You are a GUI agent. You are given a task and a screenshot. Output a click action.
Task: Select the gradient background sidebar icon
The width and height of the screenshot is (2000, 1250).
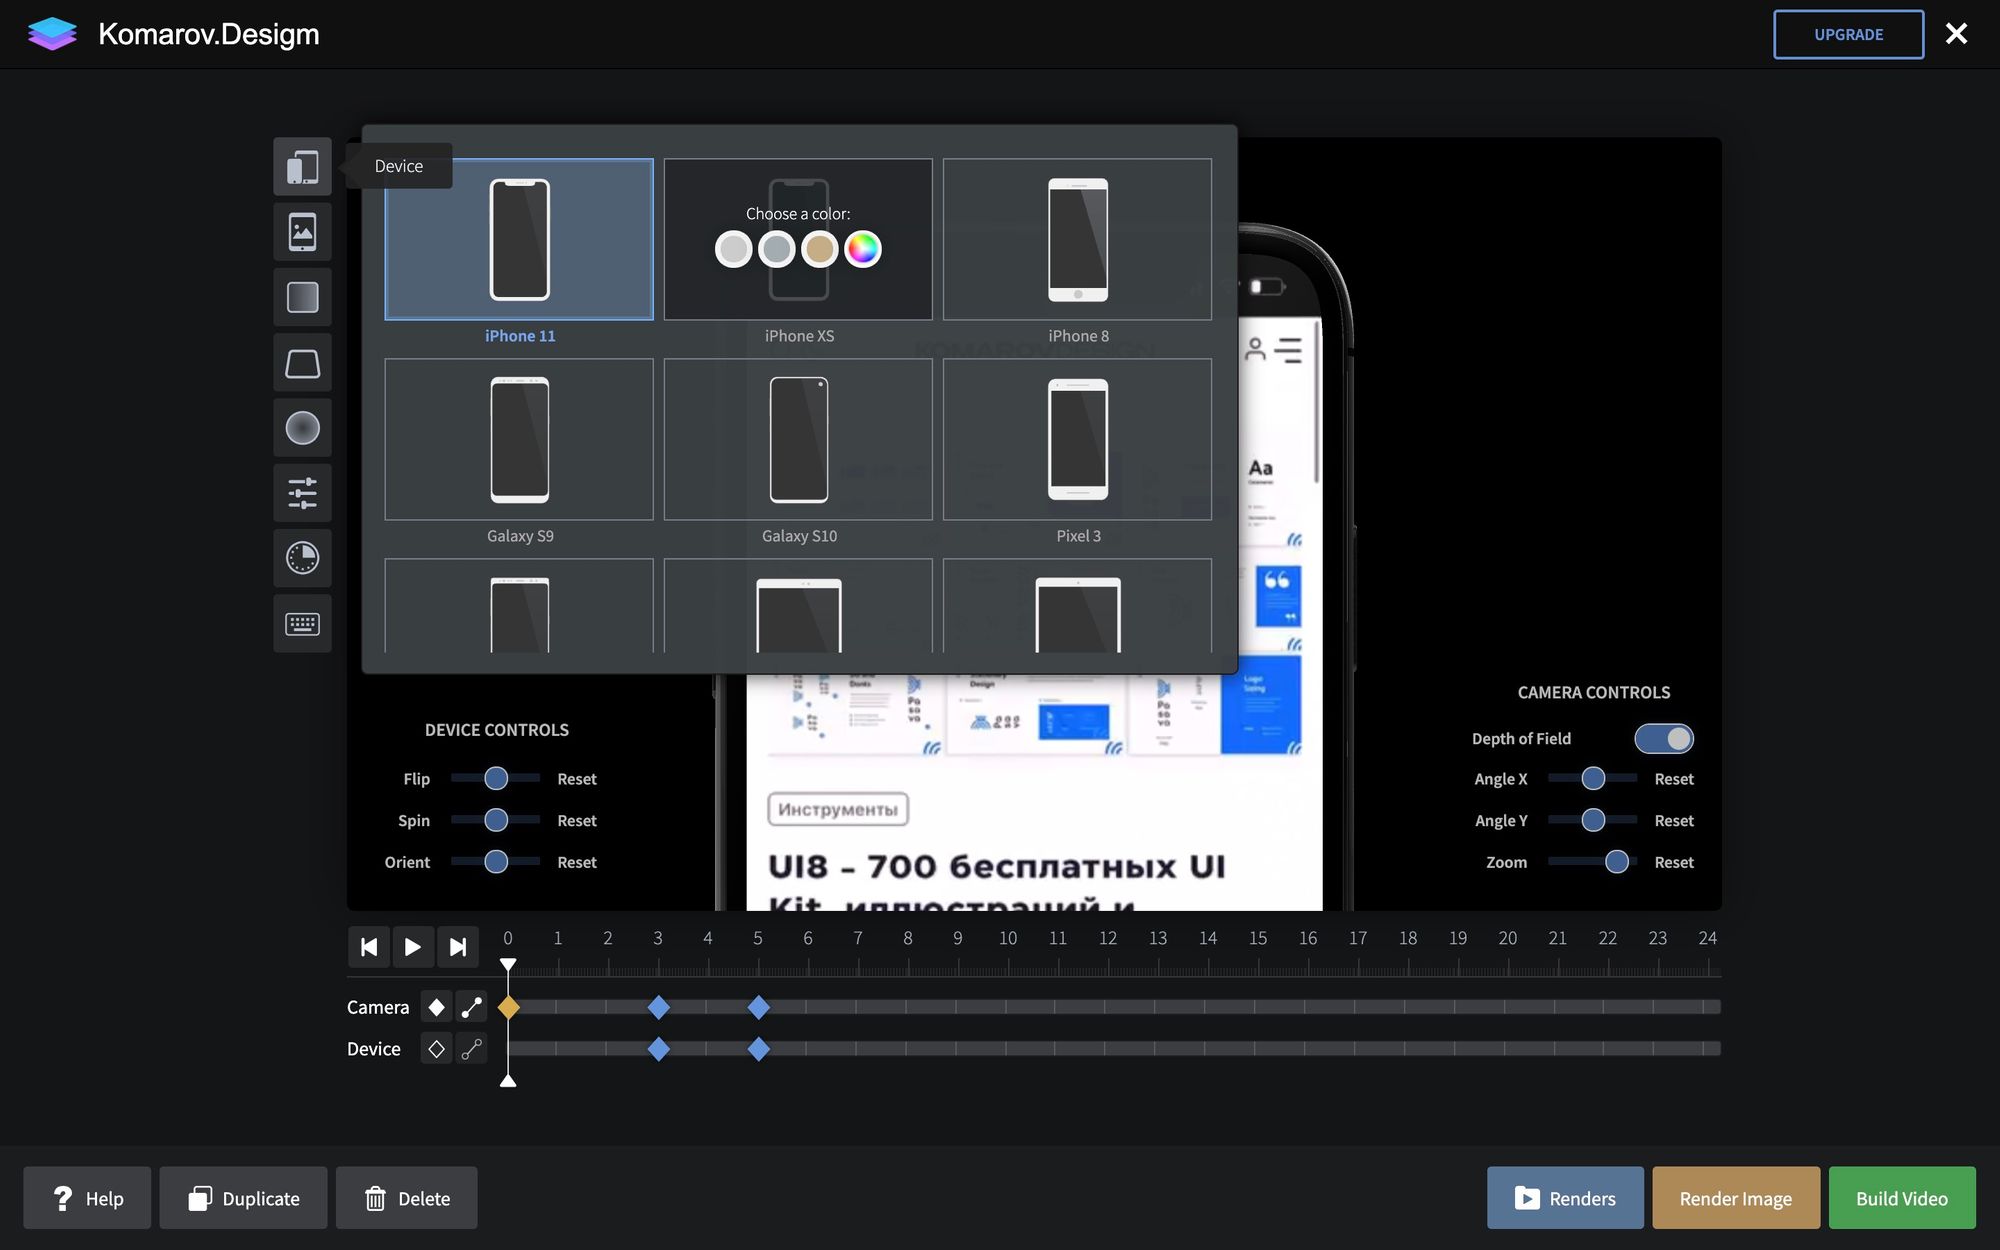302,297
